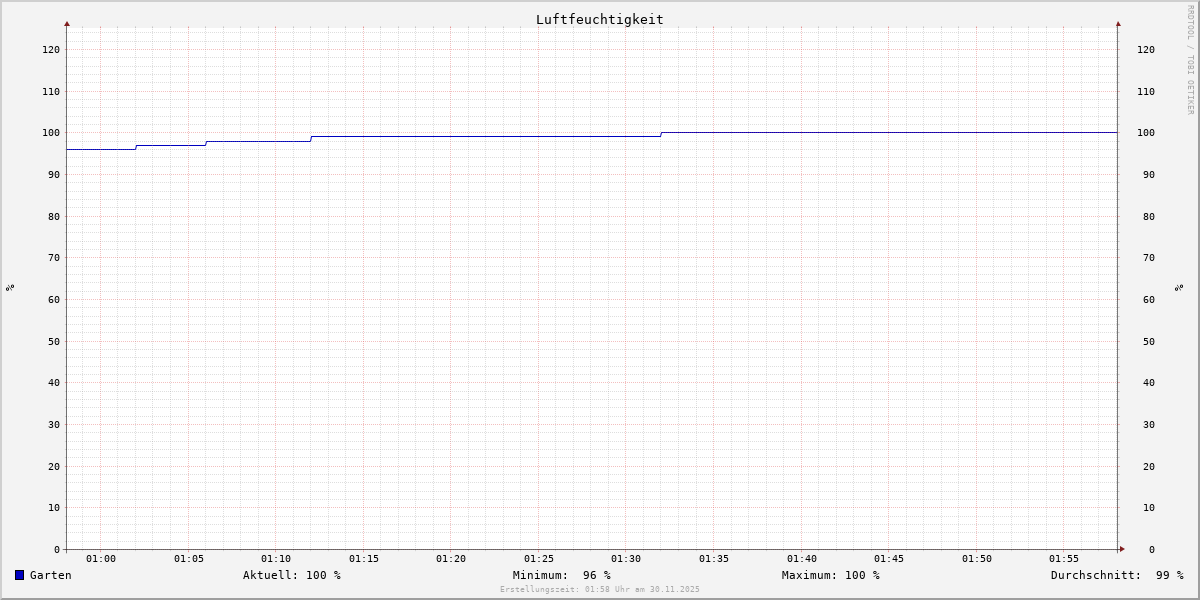Click the 01:05 time axis label
This screenshot has height=600, width=1200.
pyautogui.click(x=189, y=559)
